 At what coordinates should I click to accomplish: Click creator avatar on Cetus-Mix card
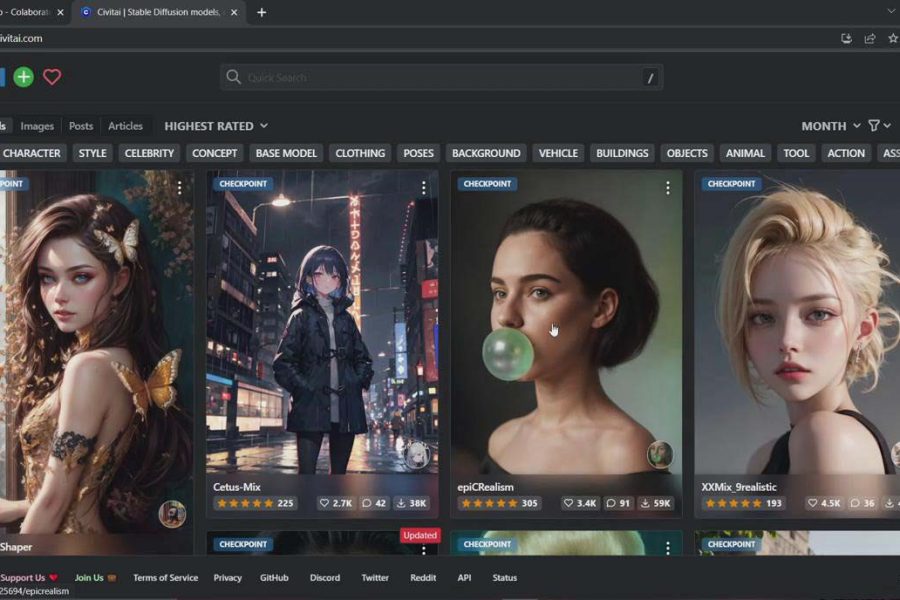click(417, 454)
